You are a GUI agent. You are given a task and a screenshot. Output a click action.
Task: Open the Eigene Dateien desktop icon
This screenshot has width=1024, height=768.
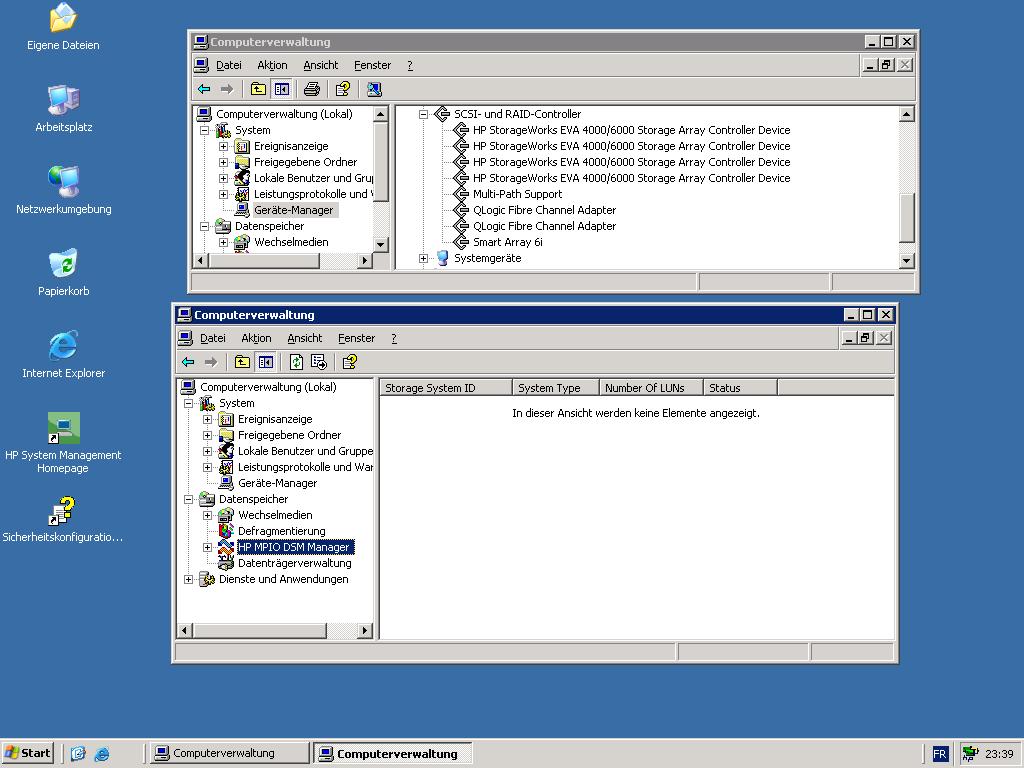[63, 27]
